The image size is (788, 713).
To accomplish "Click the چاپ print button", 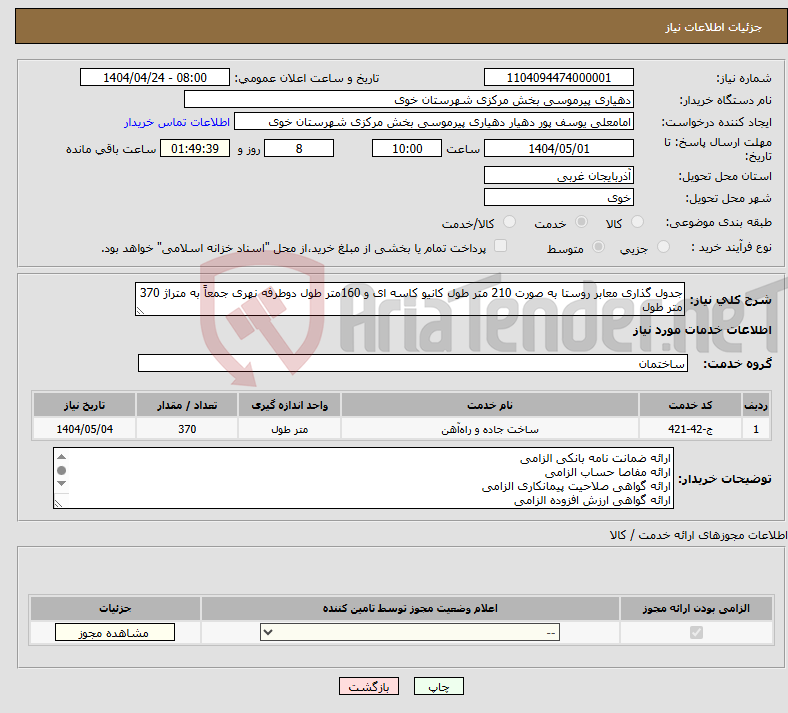I will 439,686.
